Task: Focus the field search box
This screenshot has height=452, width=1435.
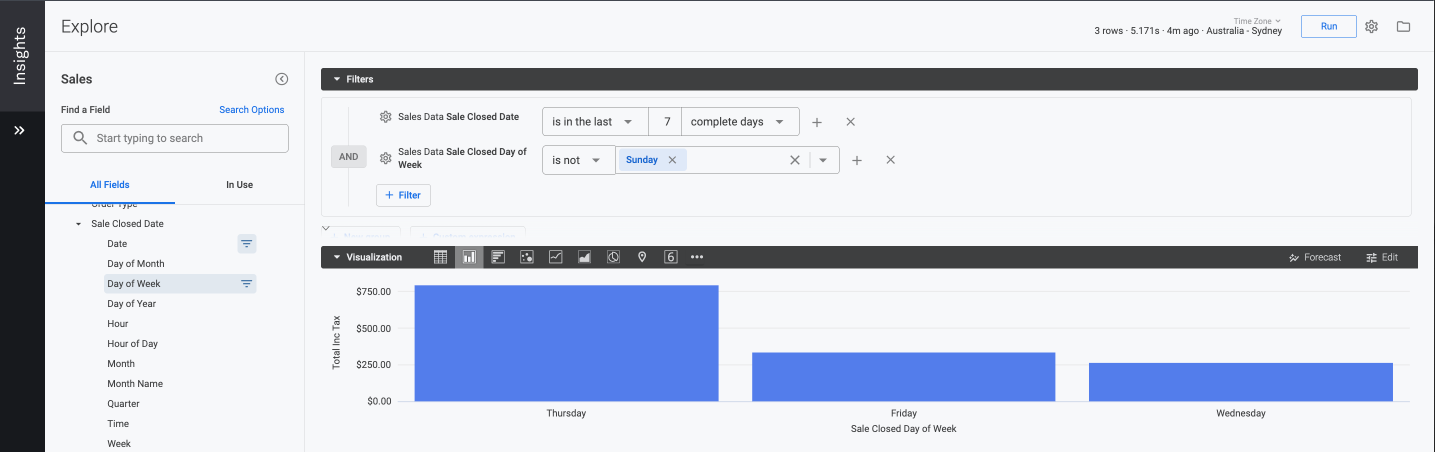Action: click(175, 138)
